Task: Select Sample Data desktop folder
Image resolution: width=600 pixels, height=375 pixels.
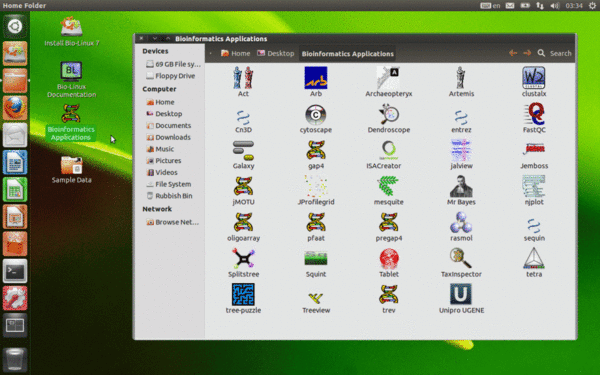Action: [x=72, y=169]
